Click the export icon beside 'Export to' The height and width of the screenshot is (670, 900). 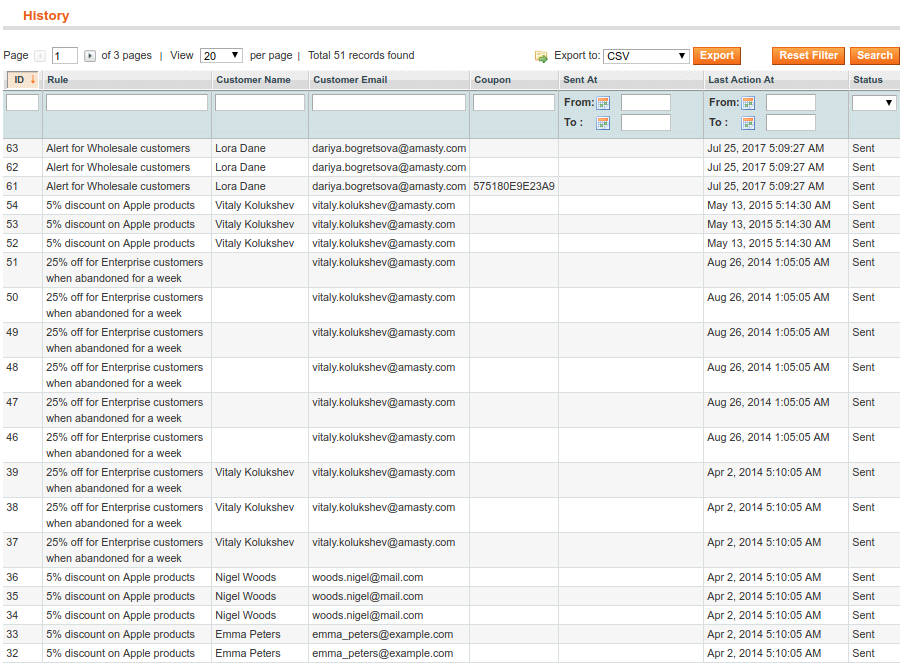[541, 56]
